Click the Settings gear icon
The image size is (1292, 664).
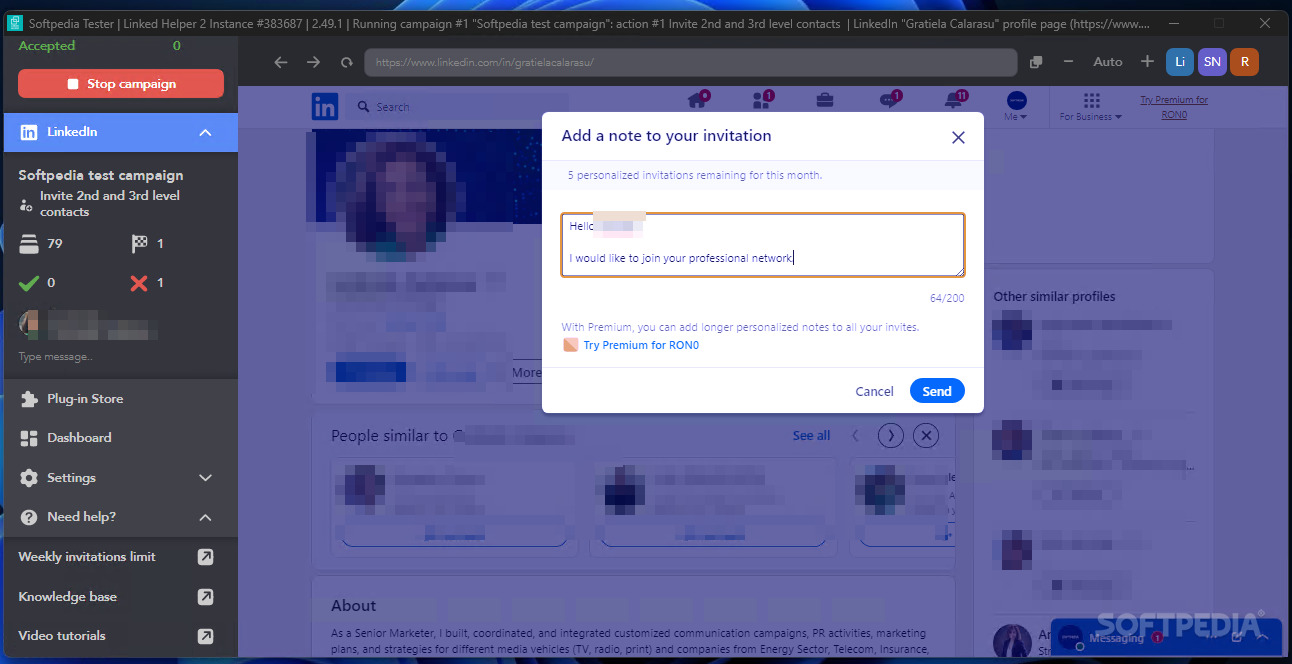29,478
